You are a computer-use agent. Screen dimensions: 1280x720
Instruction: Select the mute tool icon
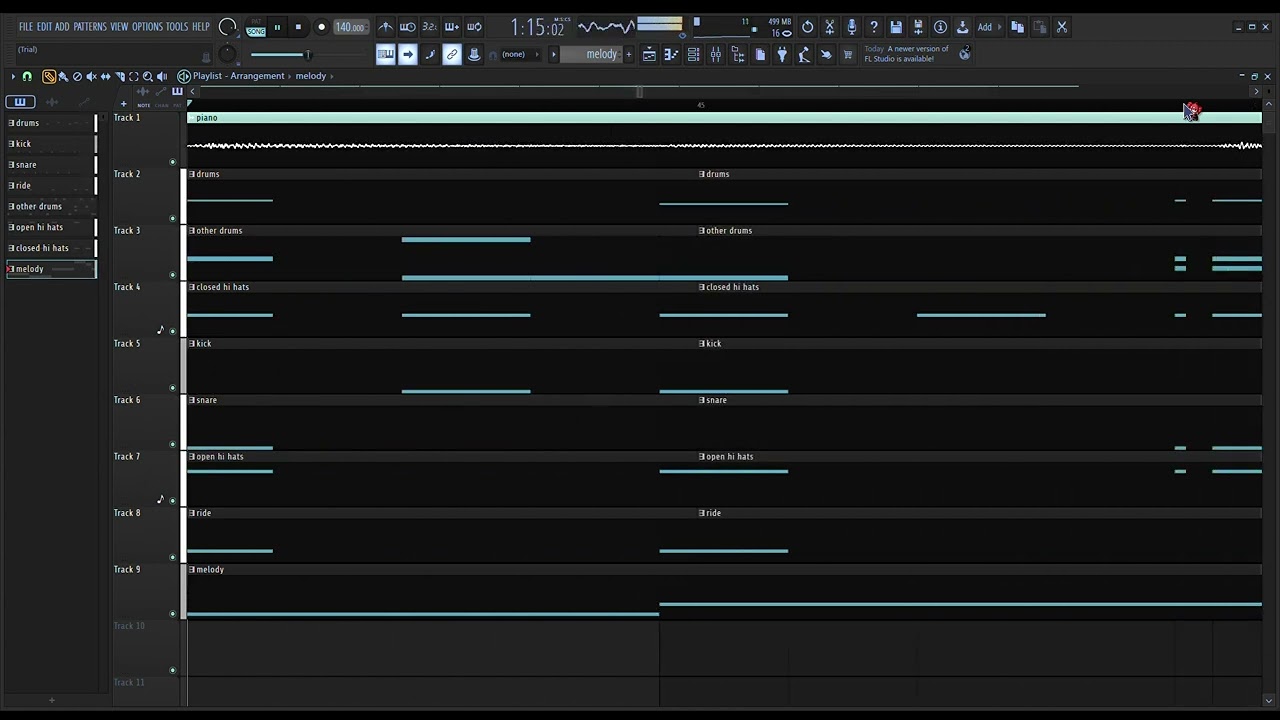92,76
